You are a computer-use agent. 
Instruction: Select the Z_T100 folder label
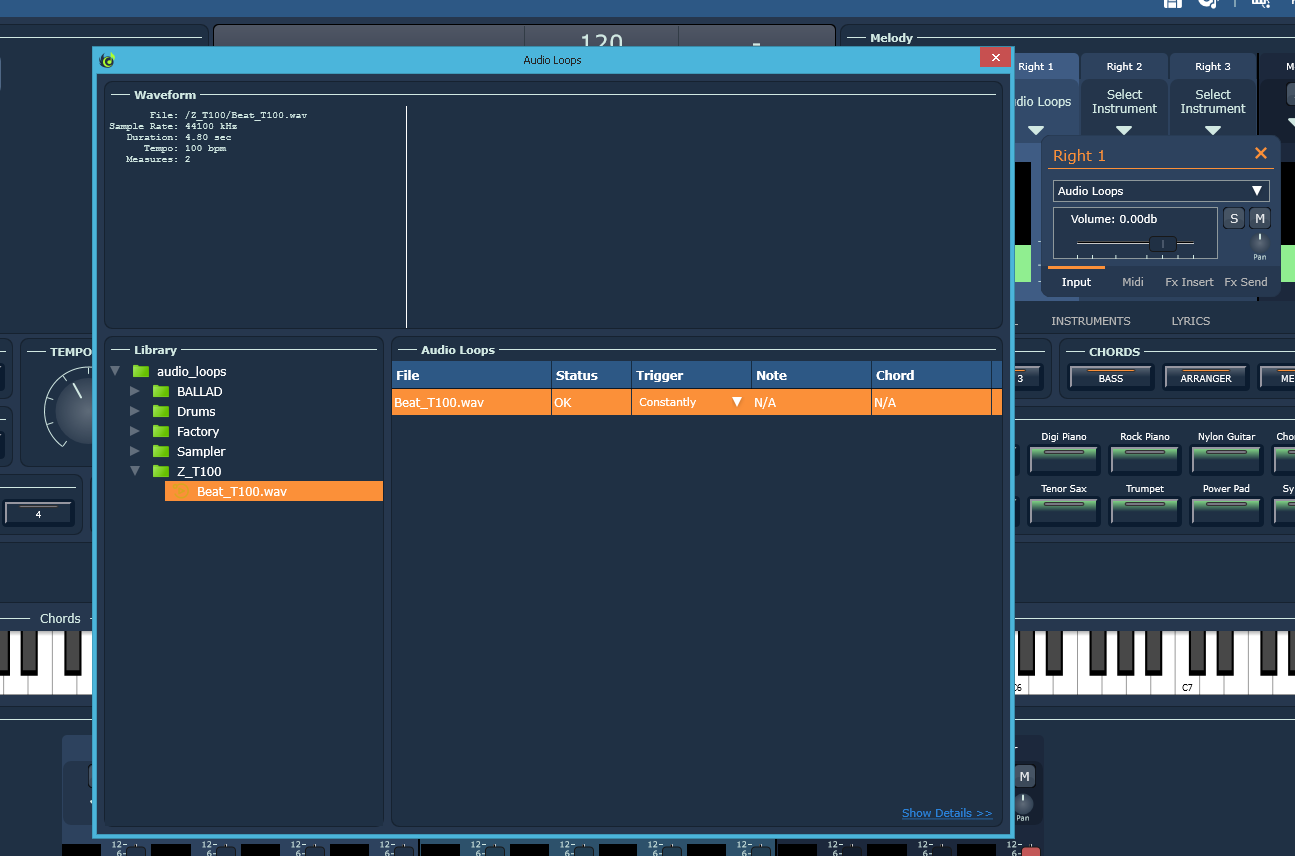click(199, 471)
